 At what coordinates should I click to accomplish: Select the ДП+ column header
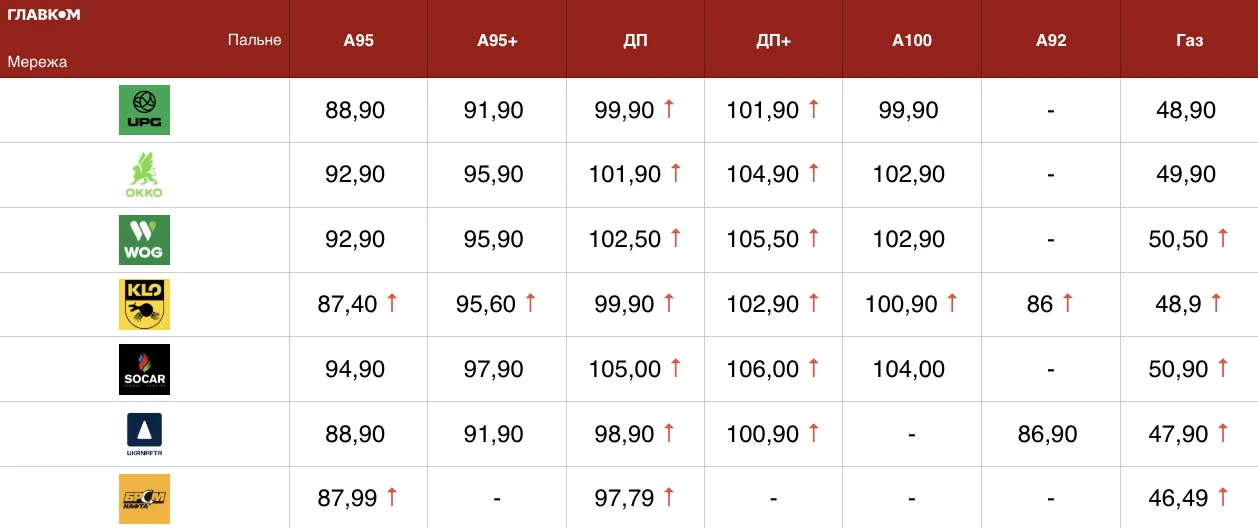[x=774, y=41]
